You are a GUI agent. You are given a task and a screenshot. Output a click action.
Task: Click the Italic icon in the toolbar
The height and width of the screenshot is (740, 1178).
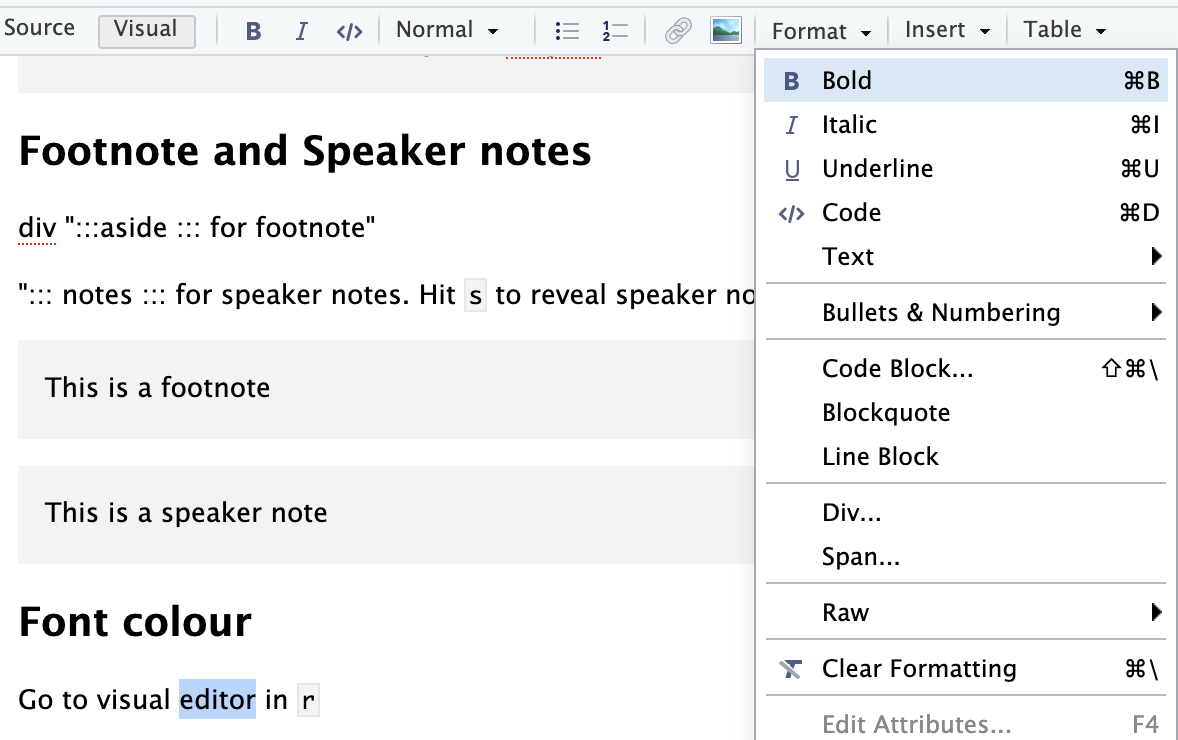(x=301, y=31)
